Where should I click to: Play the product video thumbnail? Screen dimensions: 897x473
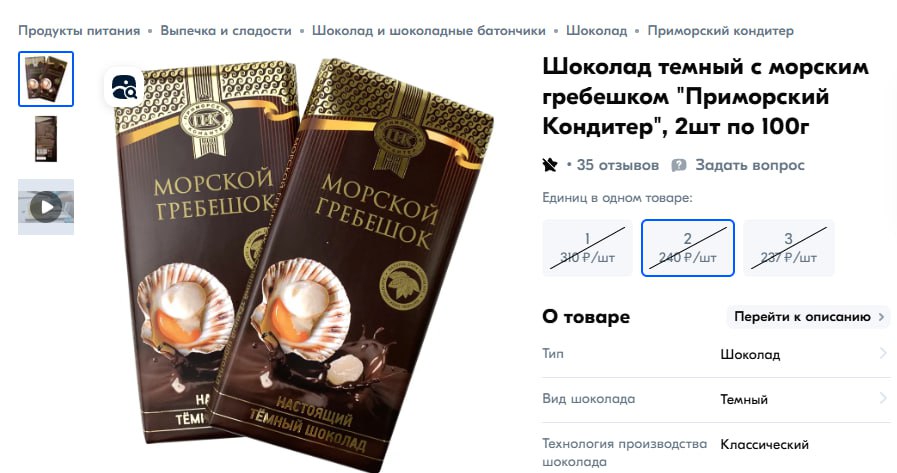tap(46, 206)
